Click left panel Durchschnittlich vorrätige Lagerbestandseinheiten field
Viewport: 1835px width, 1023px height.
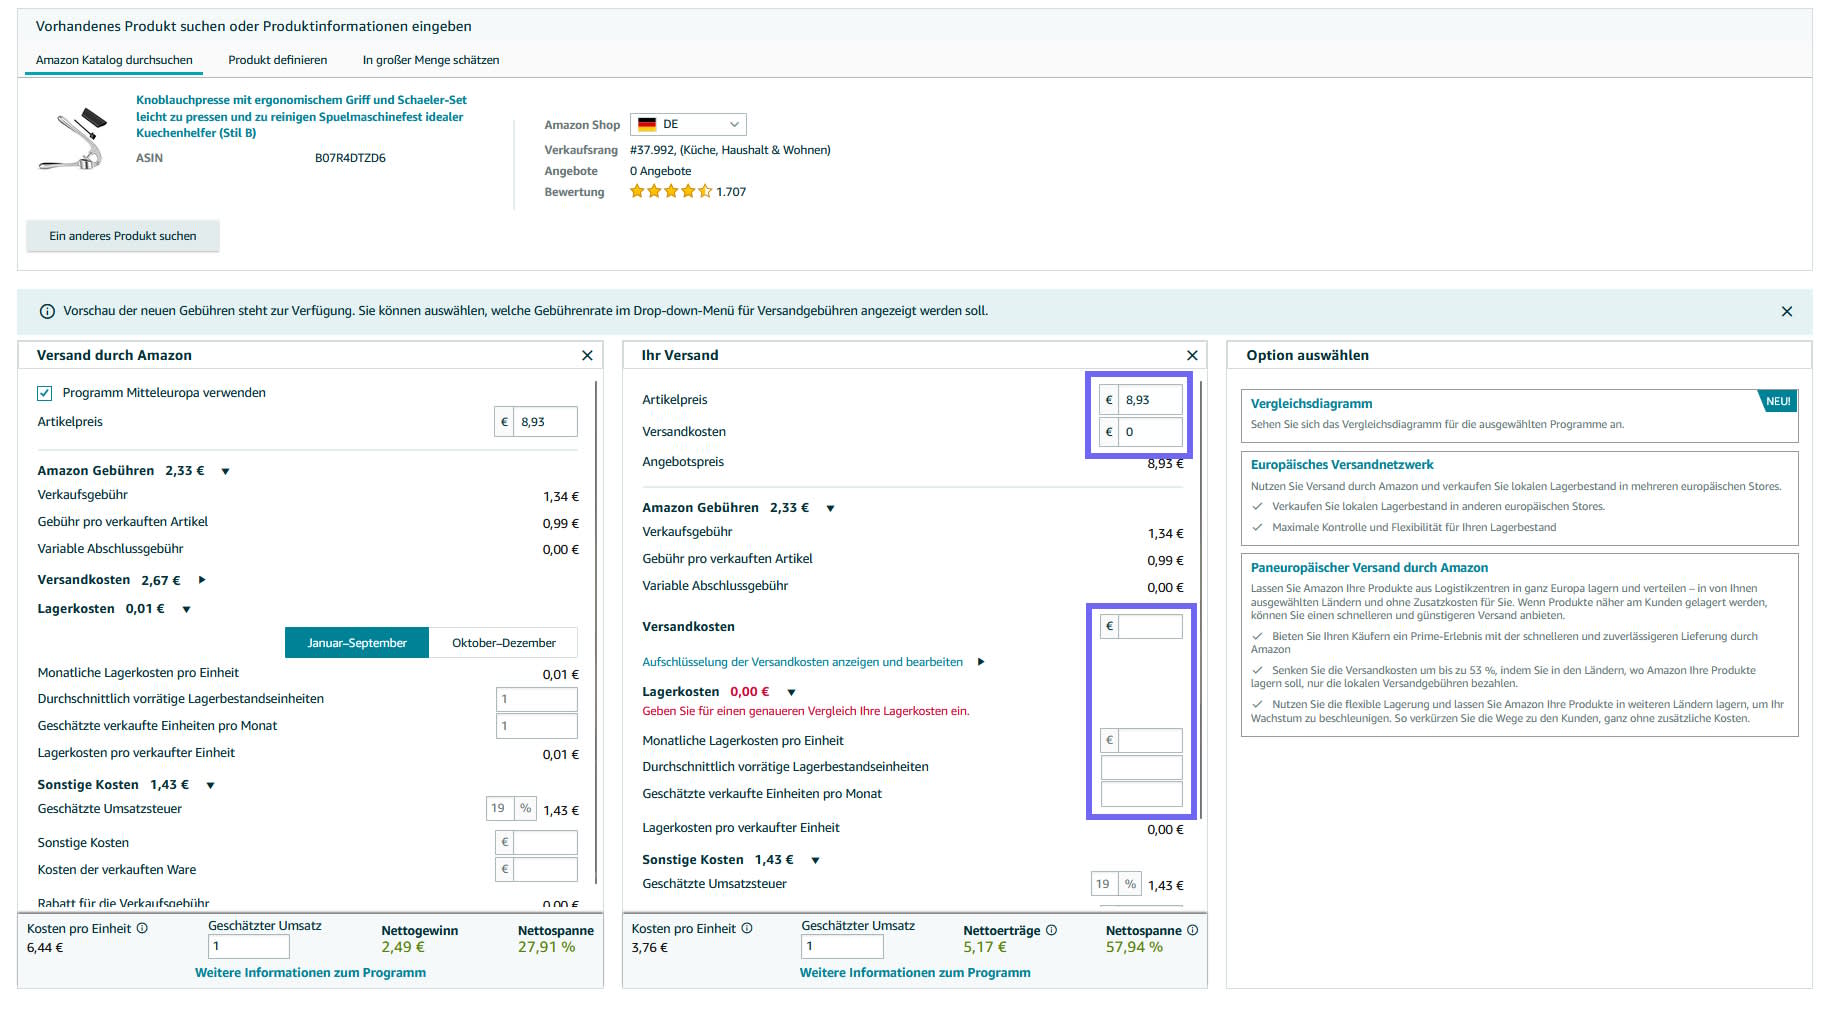click(537, 699)
